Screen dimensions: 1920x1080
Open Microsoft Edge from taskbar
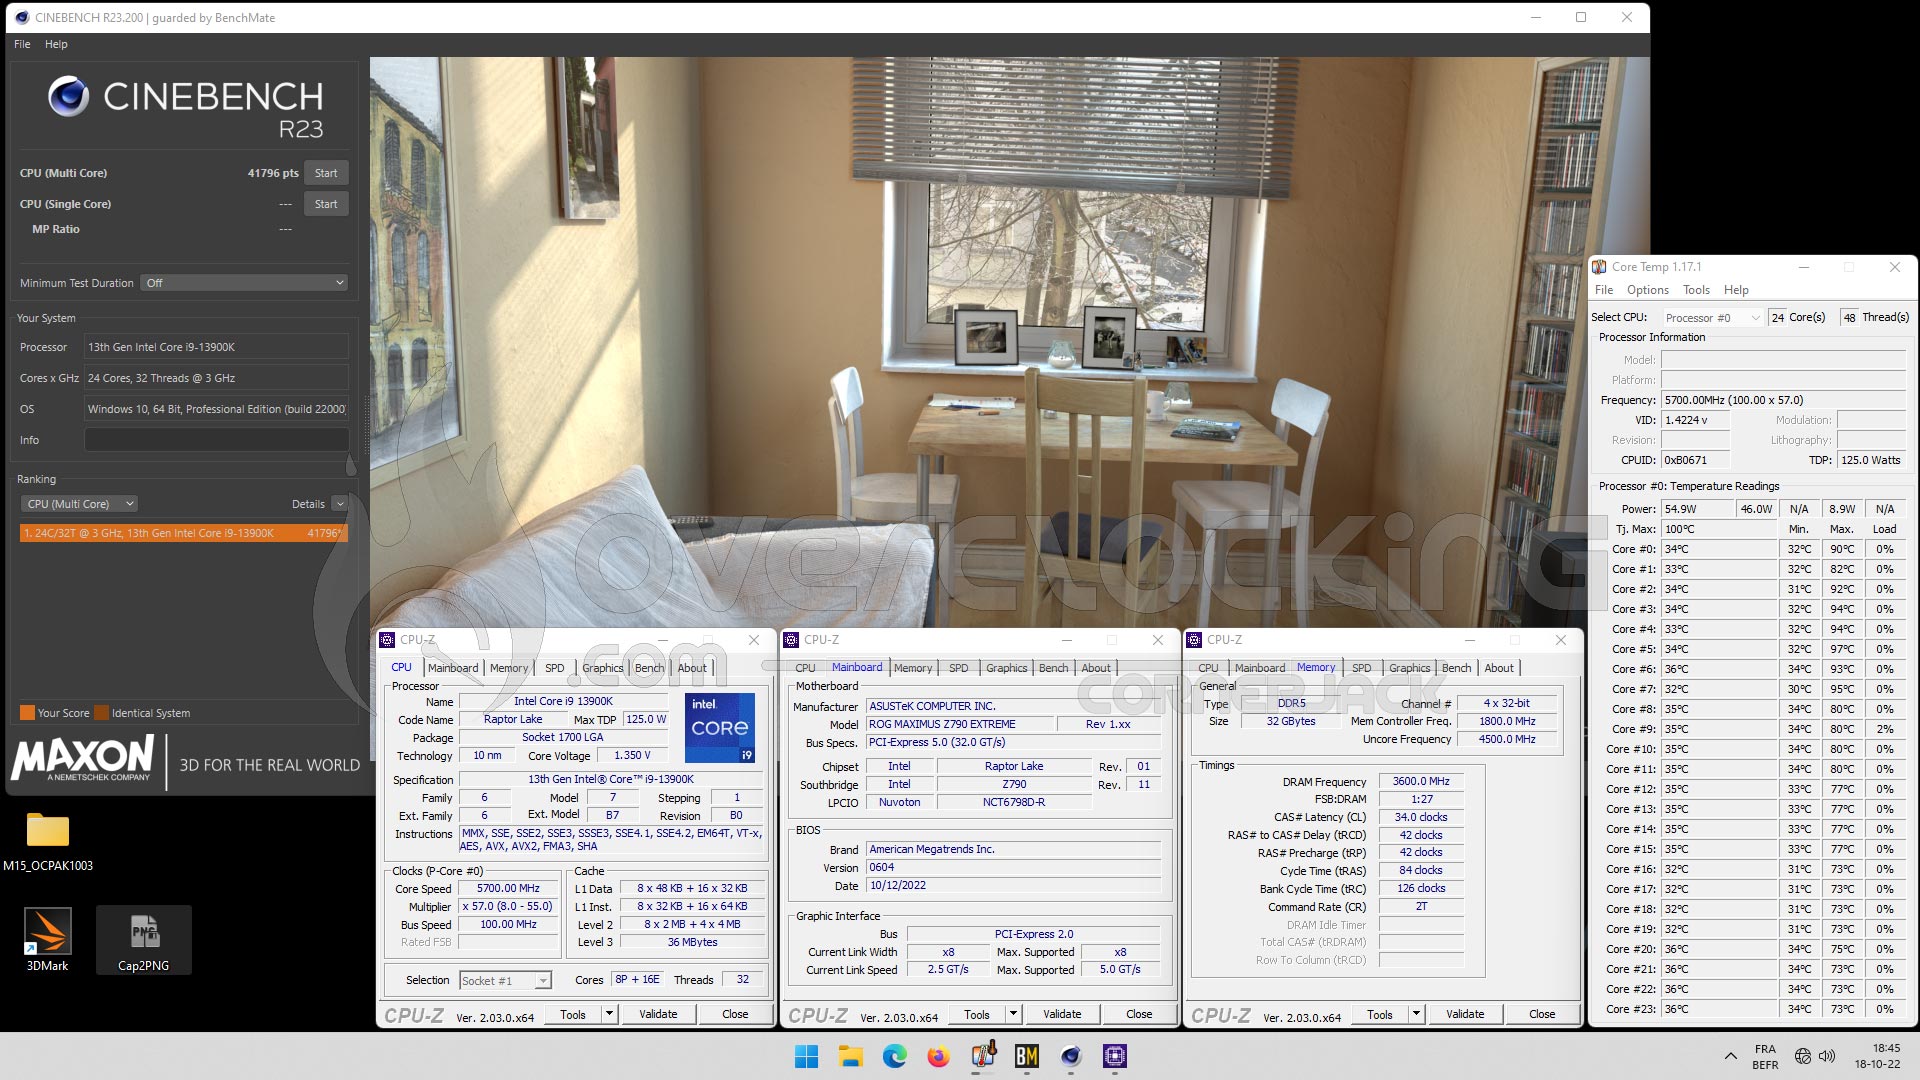(x=894, y=1056)
